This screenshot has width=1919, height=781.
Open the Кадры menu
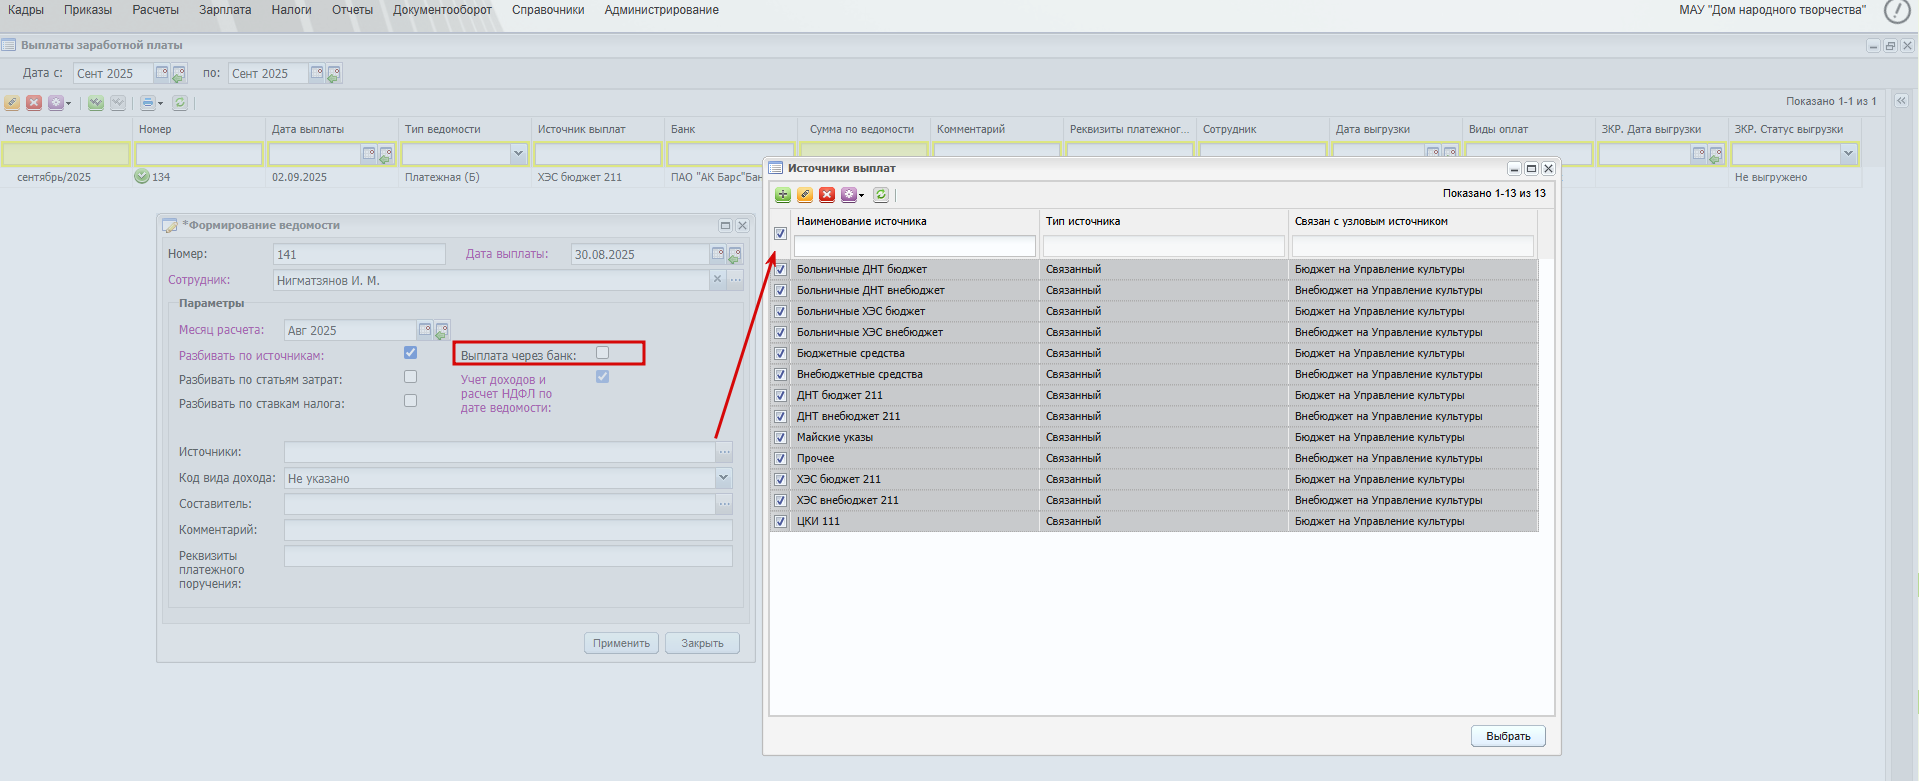click(26, 10)
